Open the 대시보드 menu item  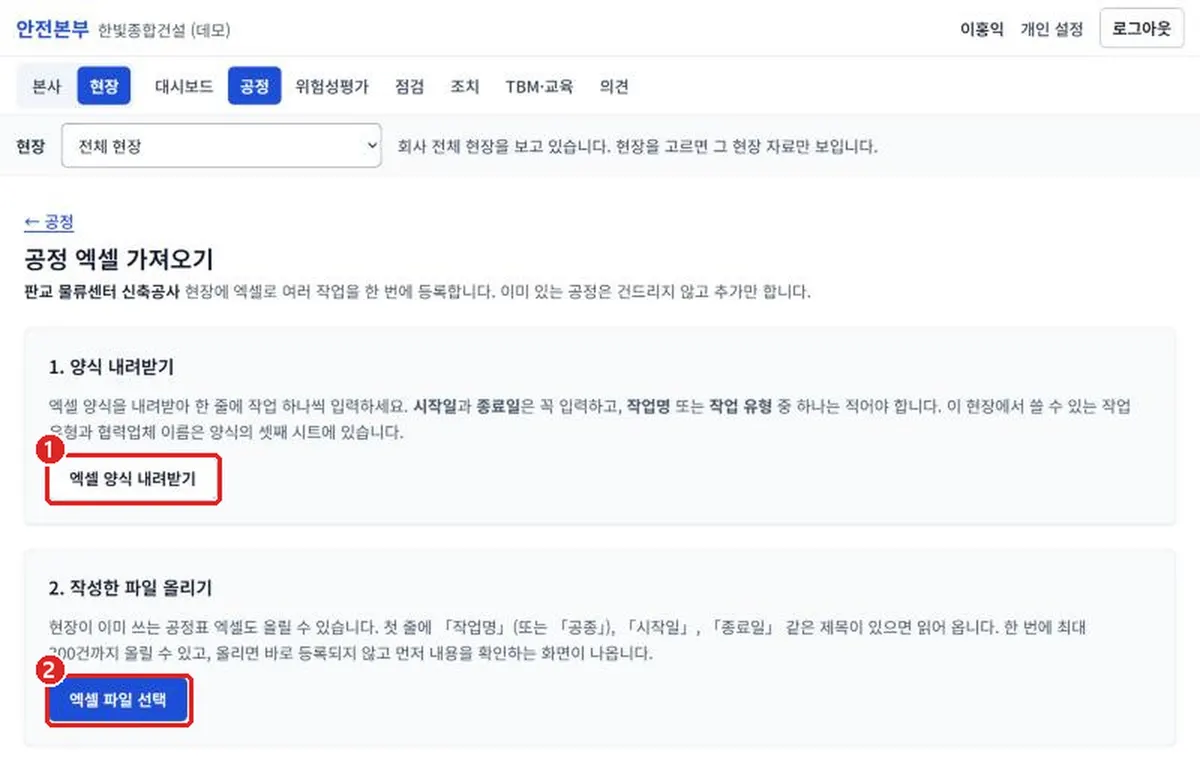(x=184, y=87)
